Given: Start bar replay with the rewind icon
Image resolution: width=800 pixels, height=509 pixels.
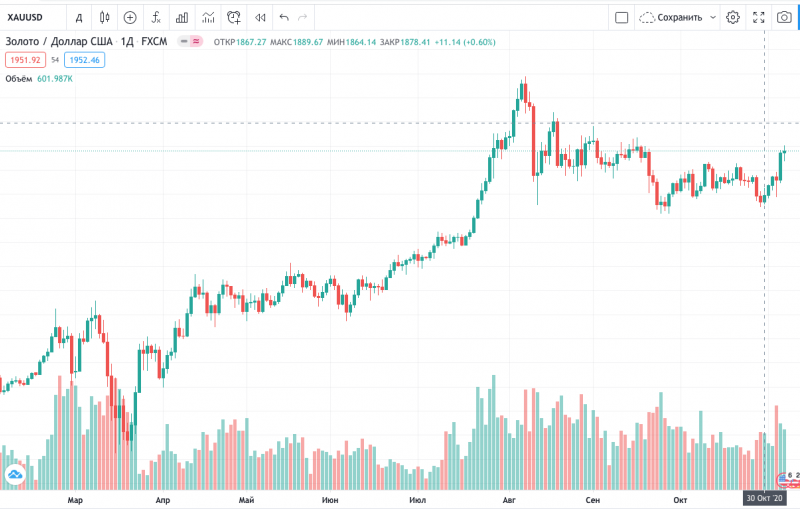Looking at the screenshot, I should [x=260, y=18].
